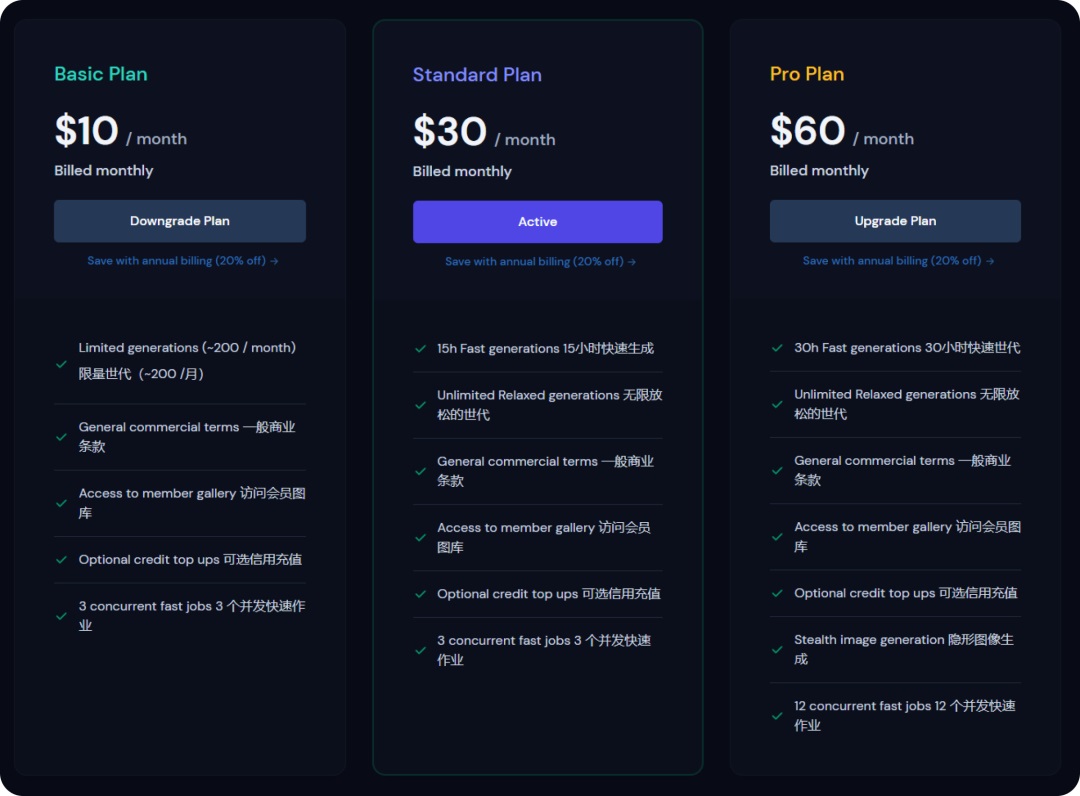Click checkmark beside Limited generations in Basic Plan
The image size is (1080, 796).
pyautogui.click(x=61, y=364)
